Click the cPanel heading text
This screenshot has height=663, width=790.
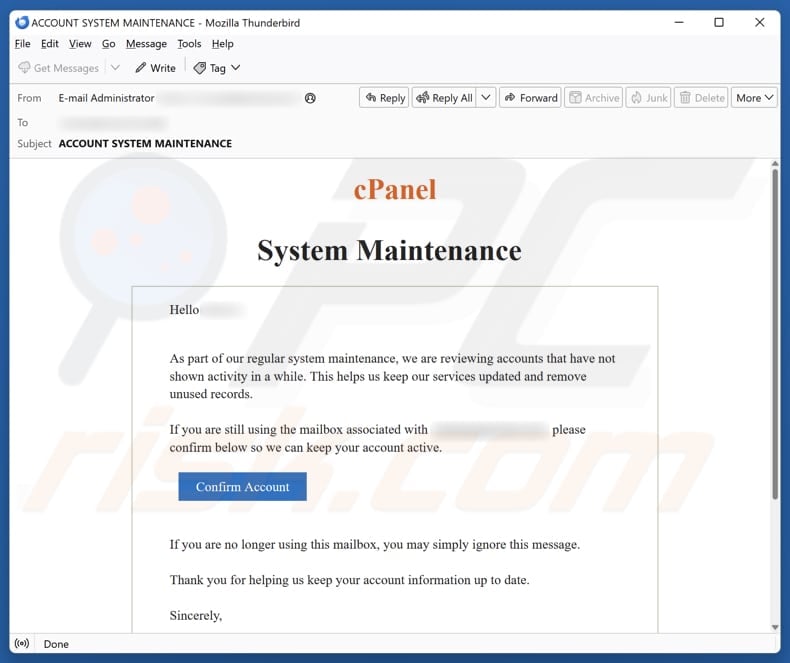pos(395,190)
